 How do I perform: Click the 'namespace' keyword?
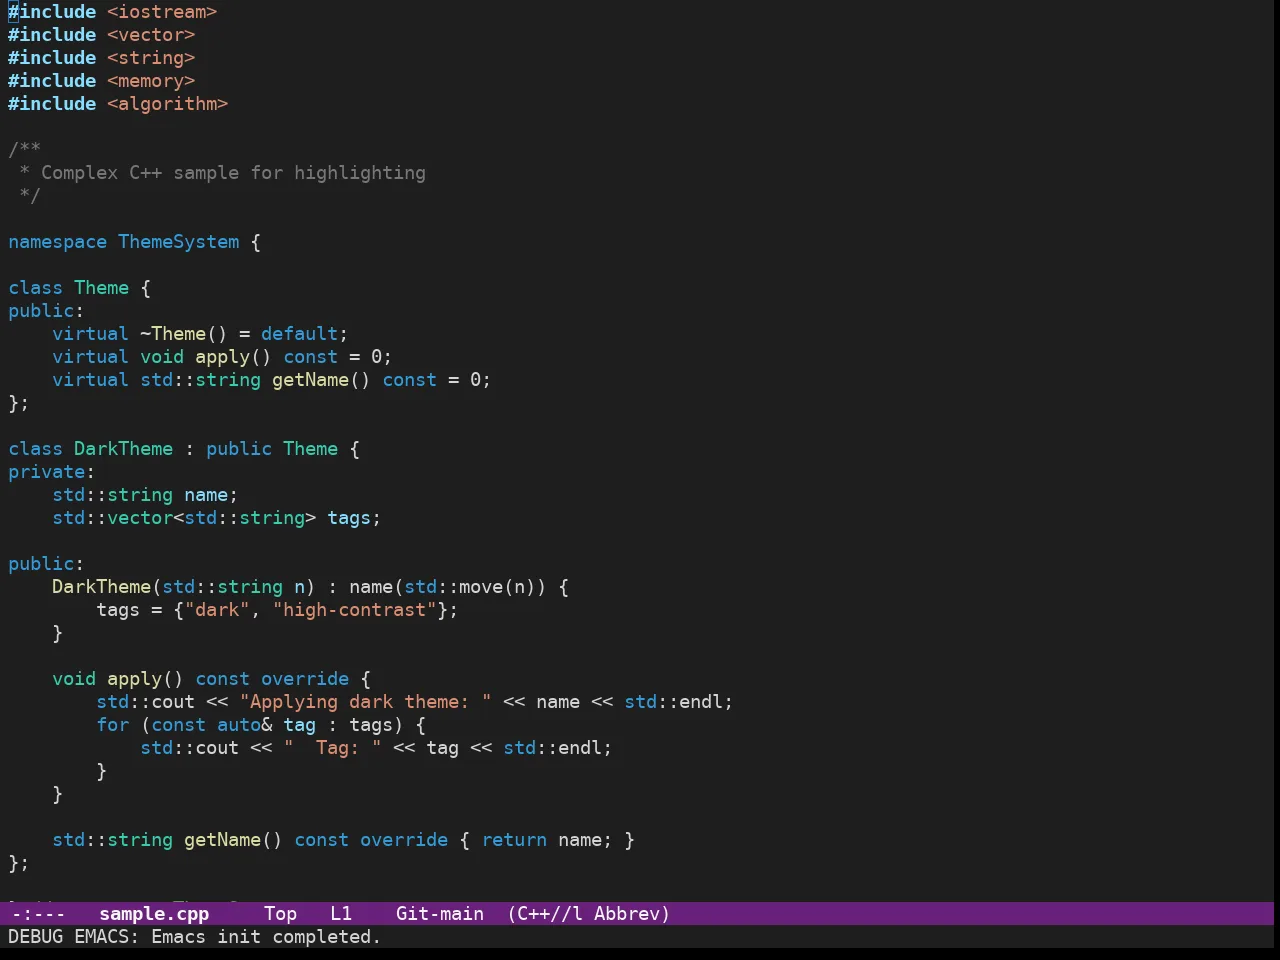tap(57, 242)
